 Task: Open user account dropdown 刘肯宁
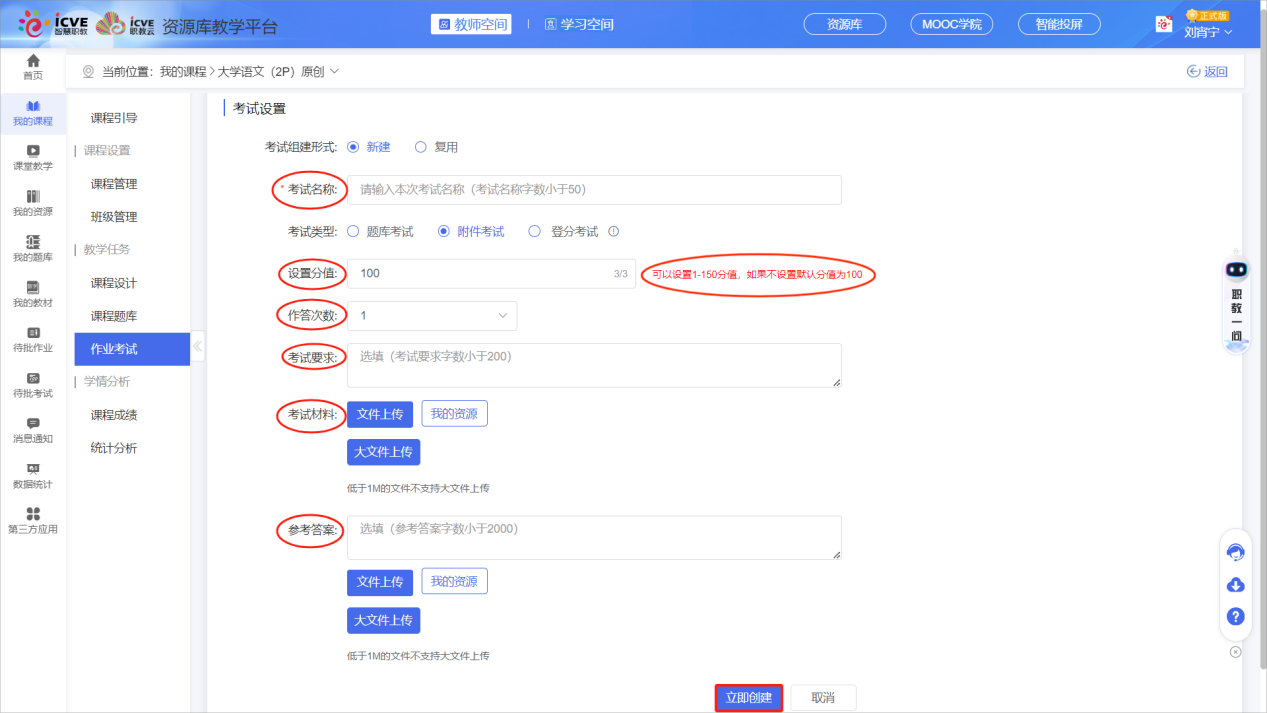tap(1207, 32)
